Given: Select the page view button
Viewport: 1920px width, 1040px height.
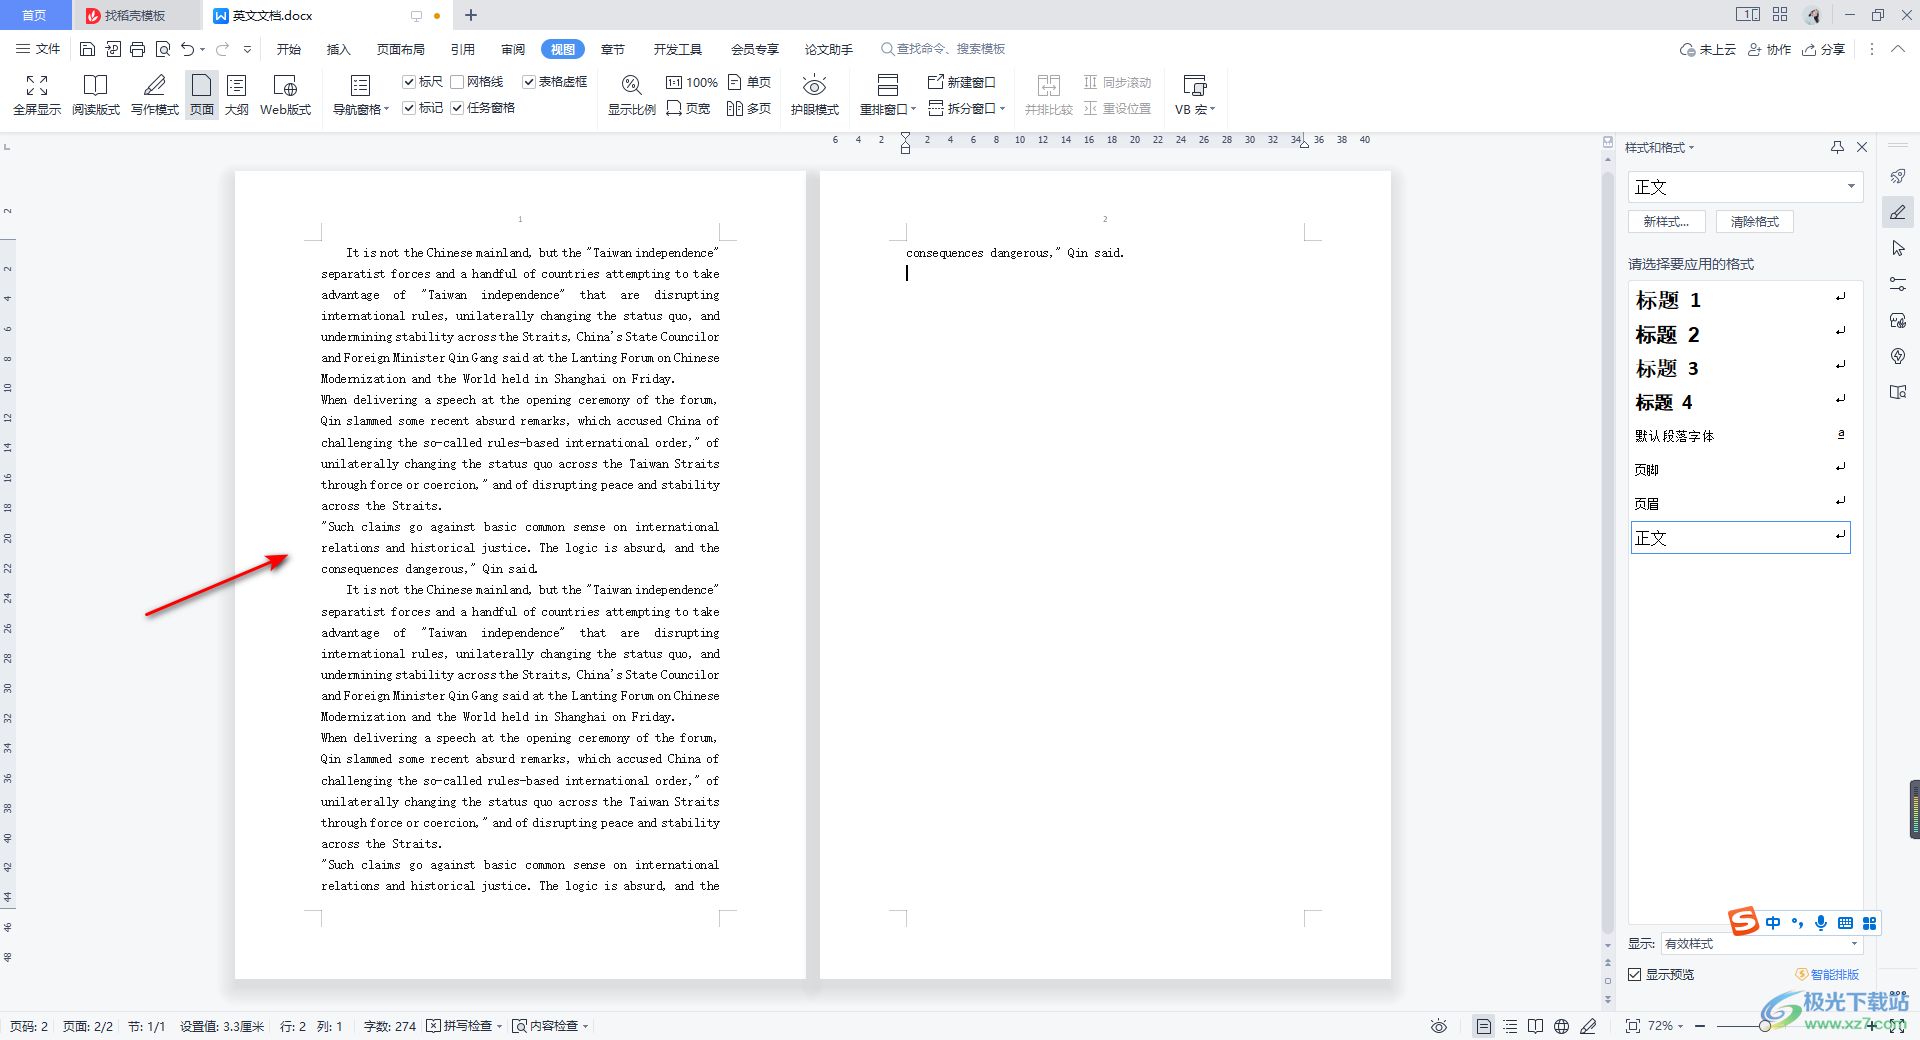Looking at the screenshot, I should [202, 95].
